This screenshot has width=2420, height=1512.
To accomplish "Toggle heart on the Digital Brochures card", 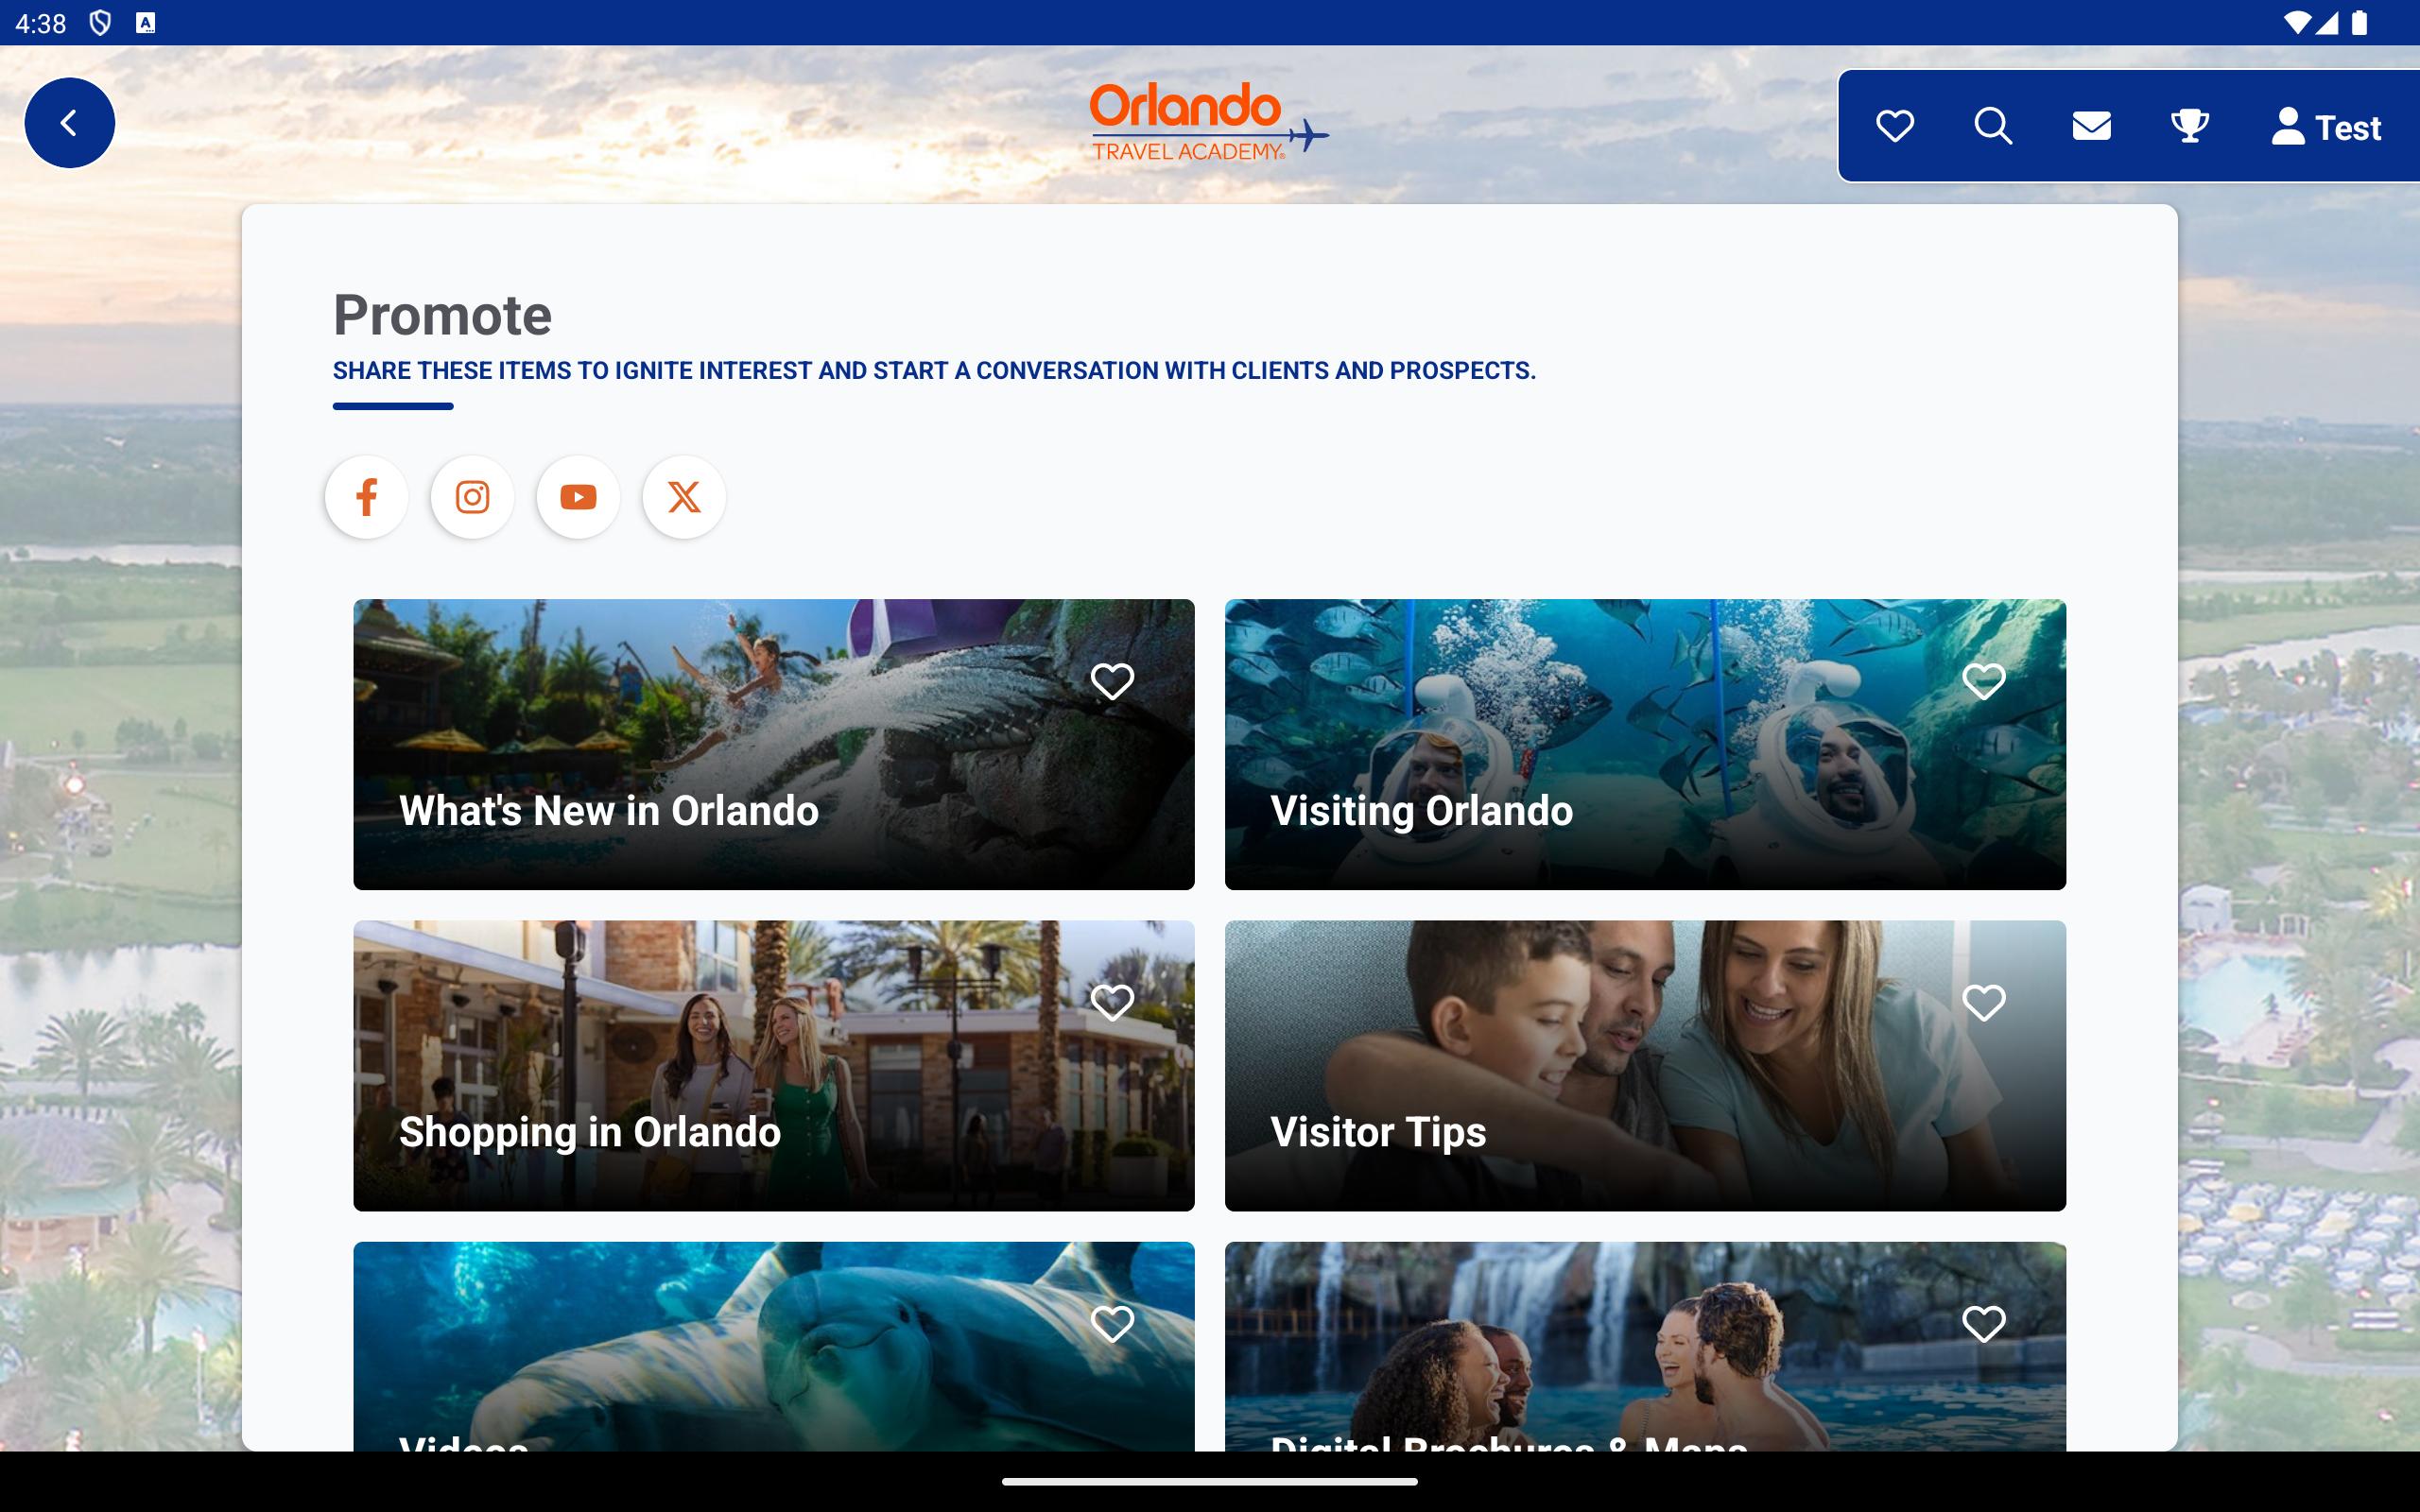I will tap(1984, 1325).
